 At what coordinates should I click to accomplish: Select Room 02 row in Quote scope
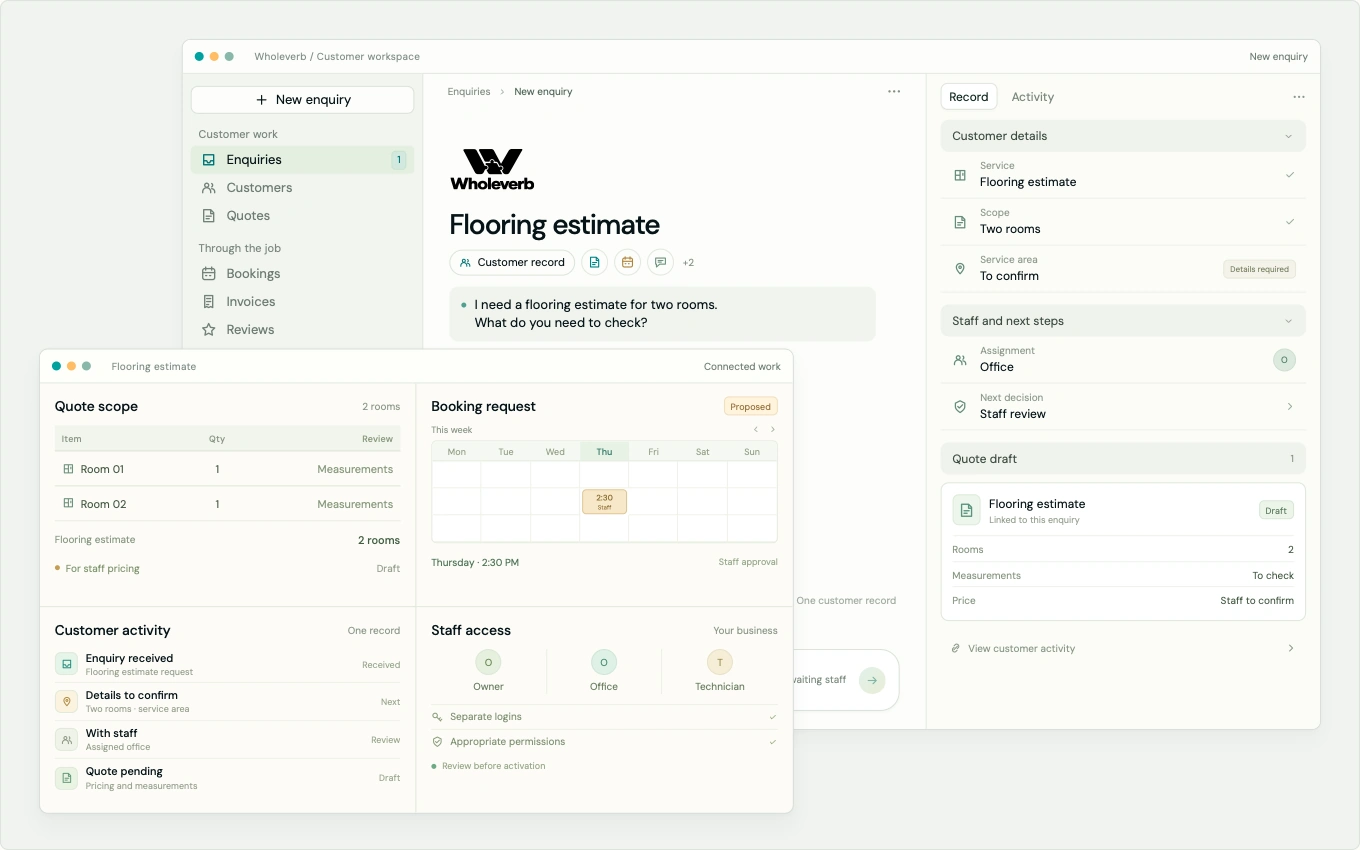point(227,504)
